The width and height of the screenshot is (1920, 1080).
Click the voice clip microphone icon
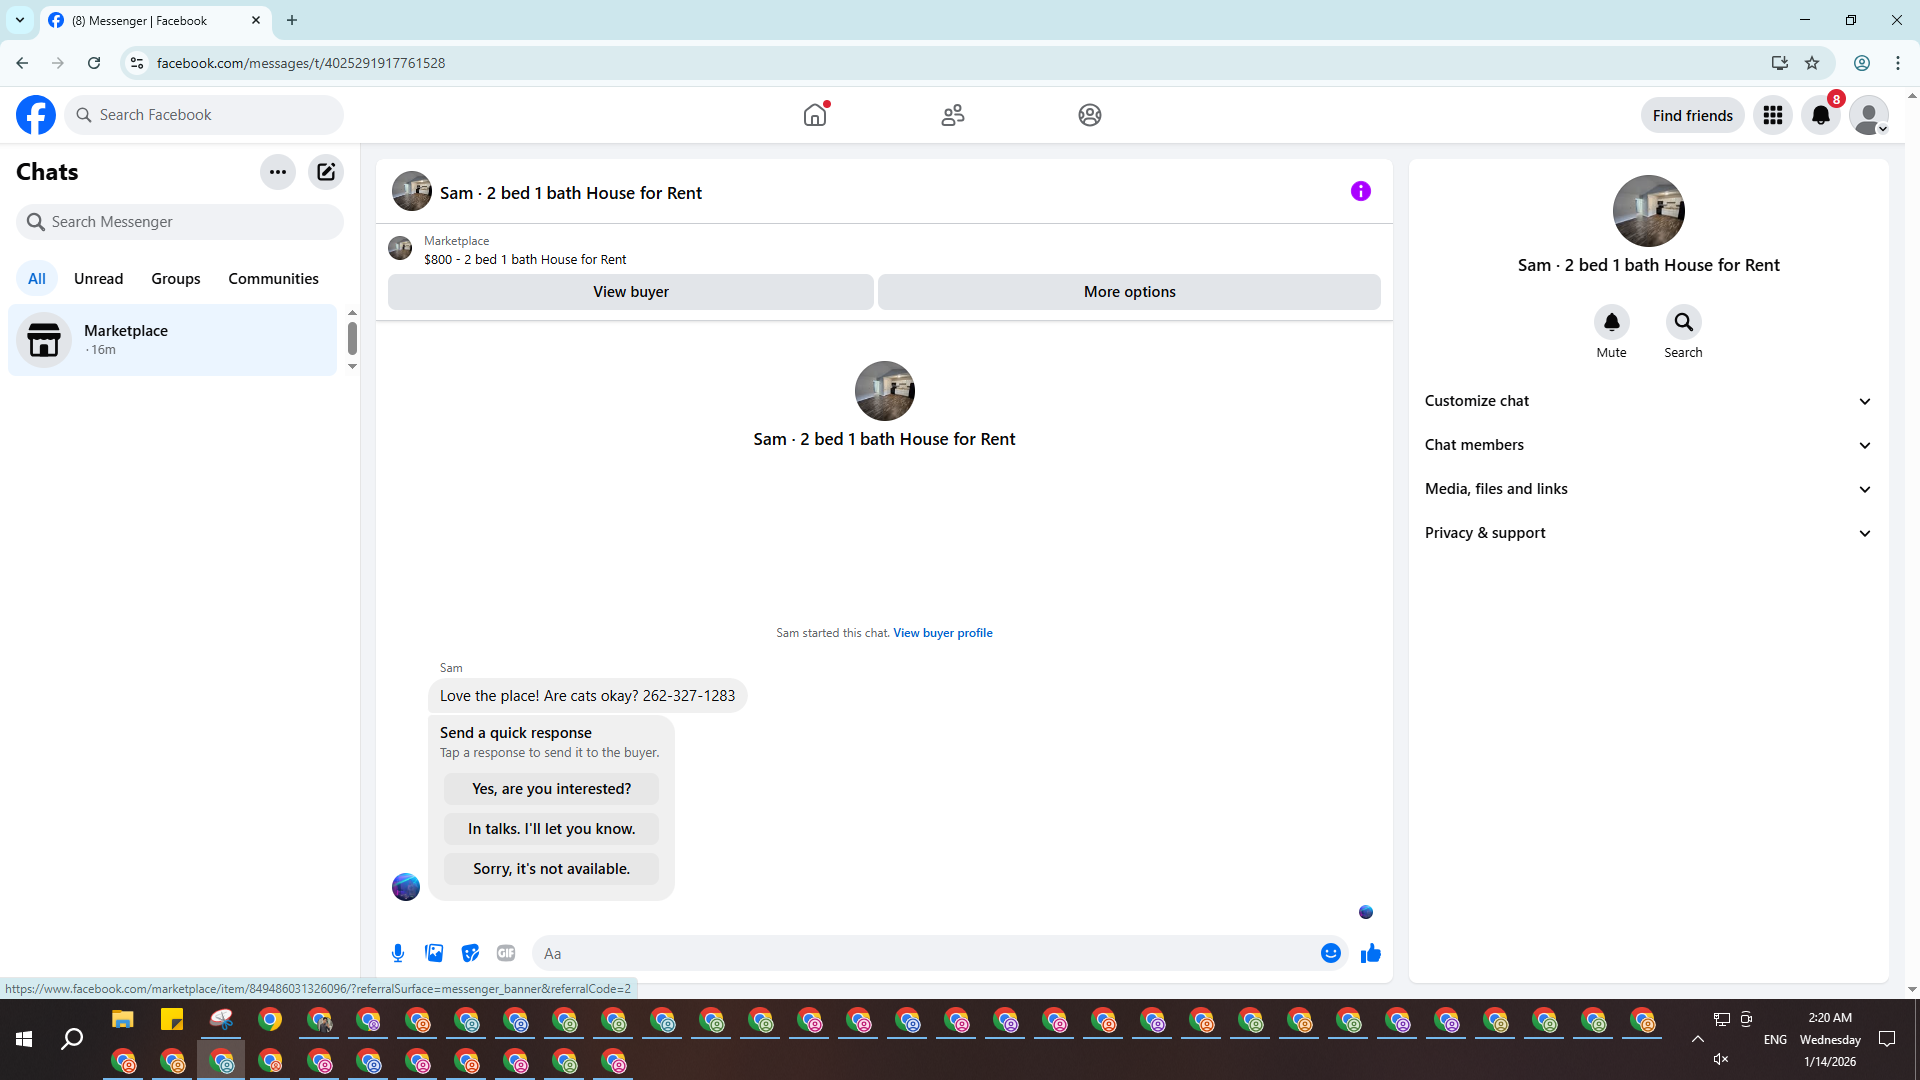coord(398,953)
